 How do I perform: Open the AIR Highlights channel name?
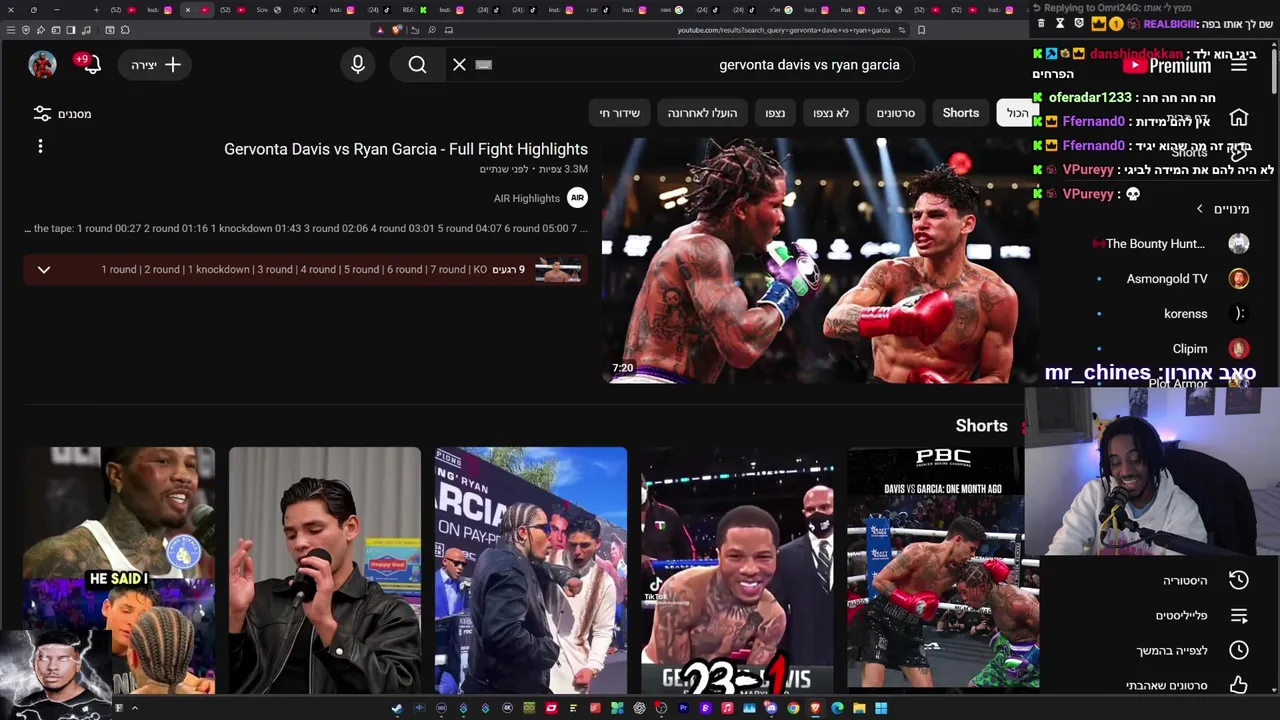[526, 198]
